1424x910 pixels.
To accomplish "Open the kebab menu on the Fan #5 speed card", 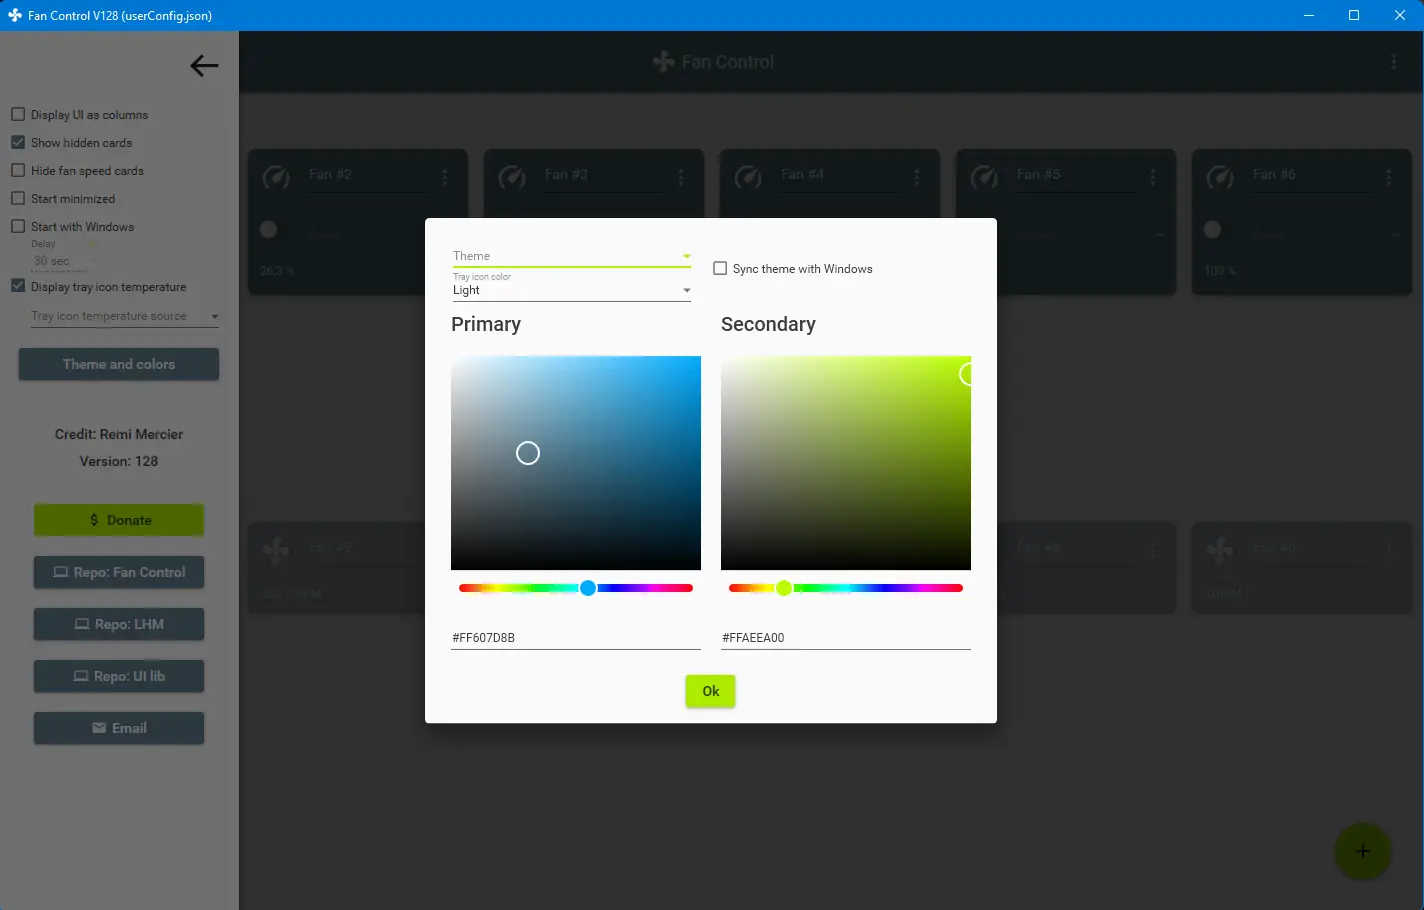I will (x=1153, y=550).
